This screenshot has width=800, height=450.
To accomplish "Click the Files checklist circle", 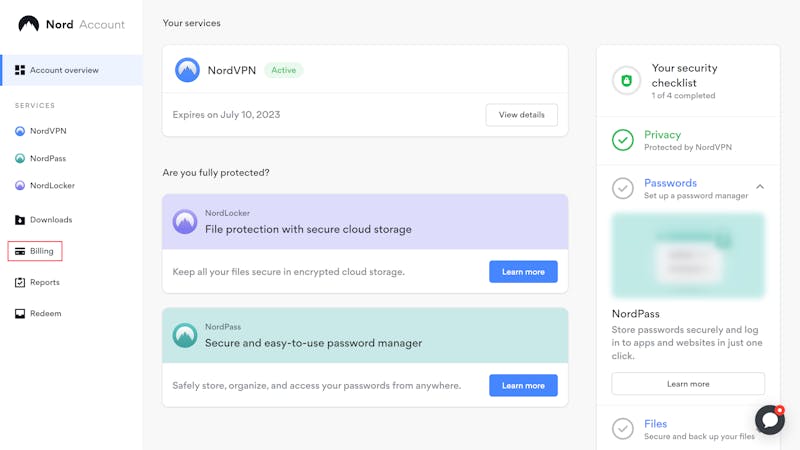I will 623,429.
